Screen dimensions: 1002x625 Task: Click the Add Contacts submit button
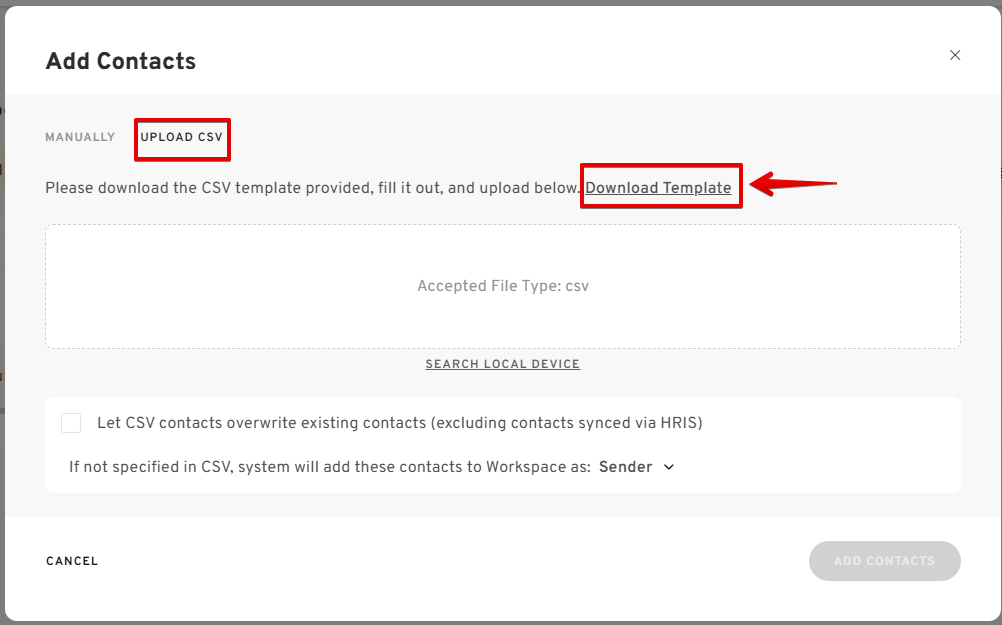coord(884,561)
